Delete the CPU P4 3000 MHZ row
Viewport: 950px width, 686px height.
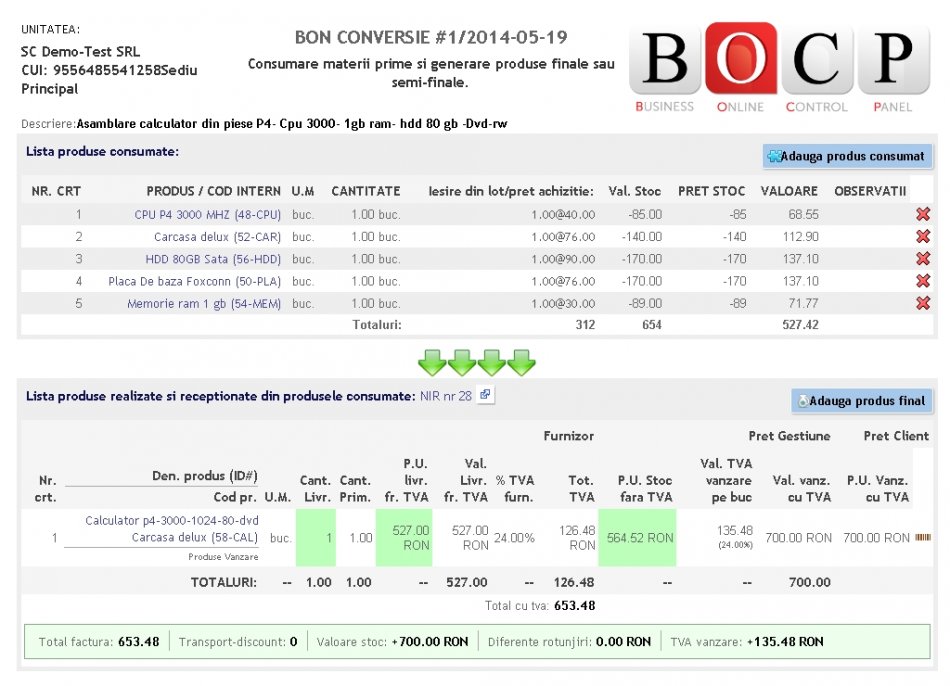coord(922,215)
